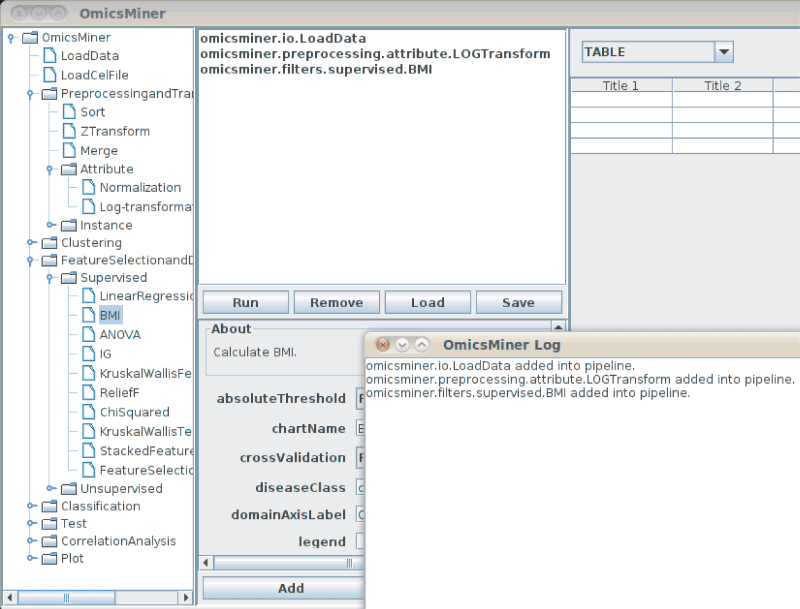
Task: Click the ANOVA document icon
Action: [x=89, y=335]
